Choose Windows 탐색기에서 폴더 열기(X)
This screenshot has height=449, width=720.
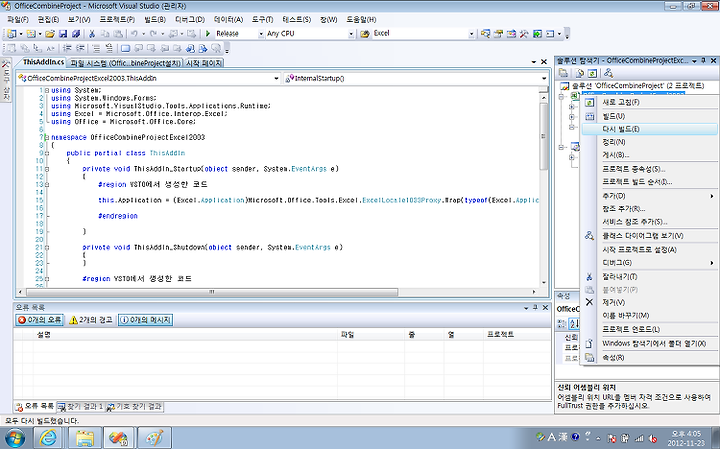coord(649,343)
